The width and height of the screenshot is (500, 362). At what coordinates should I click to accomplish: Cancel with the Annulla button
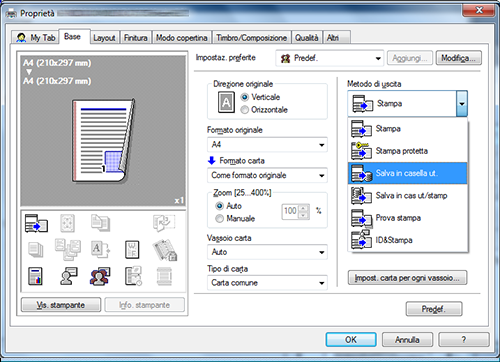coord(407,340)
